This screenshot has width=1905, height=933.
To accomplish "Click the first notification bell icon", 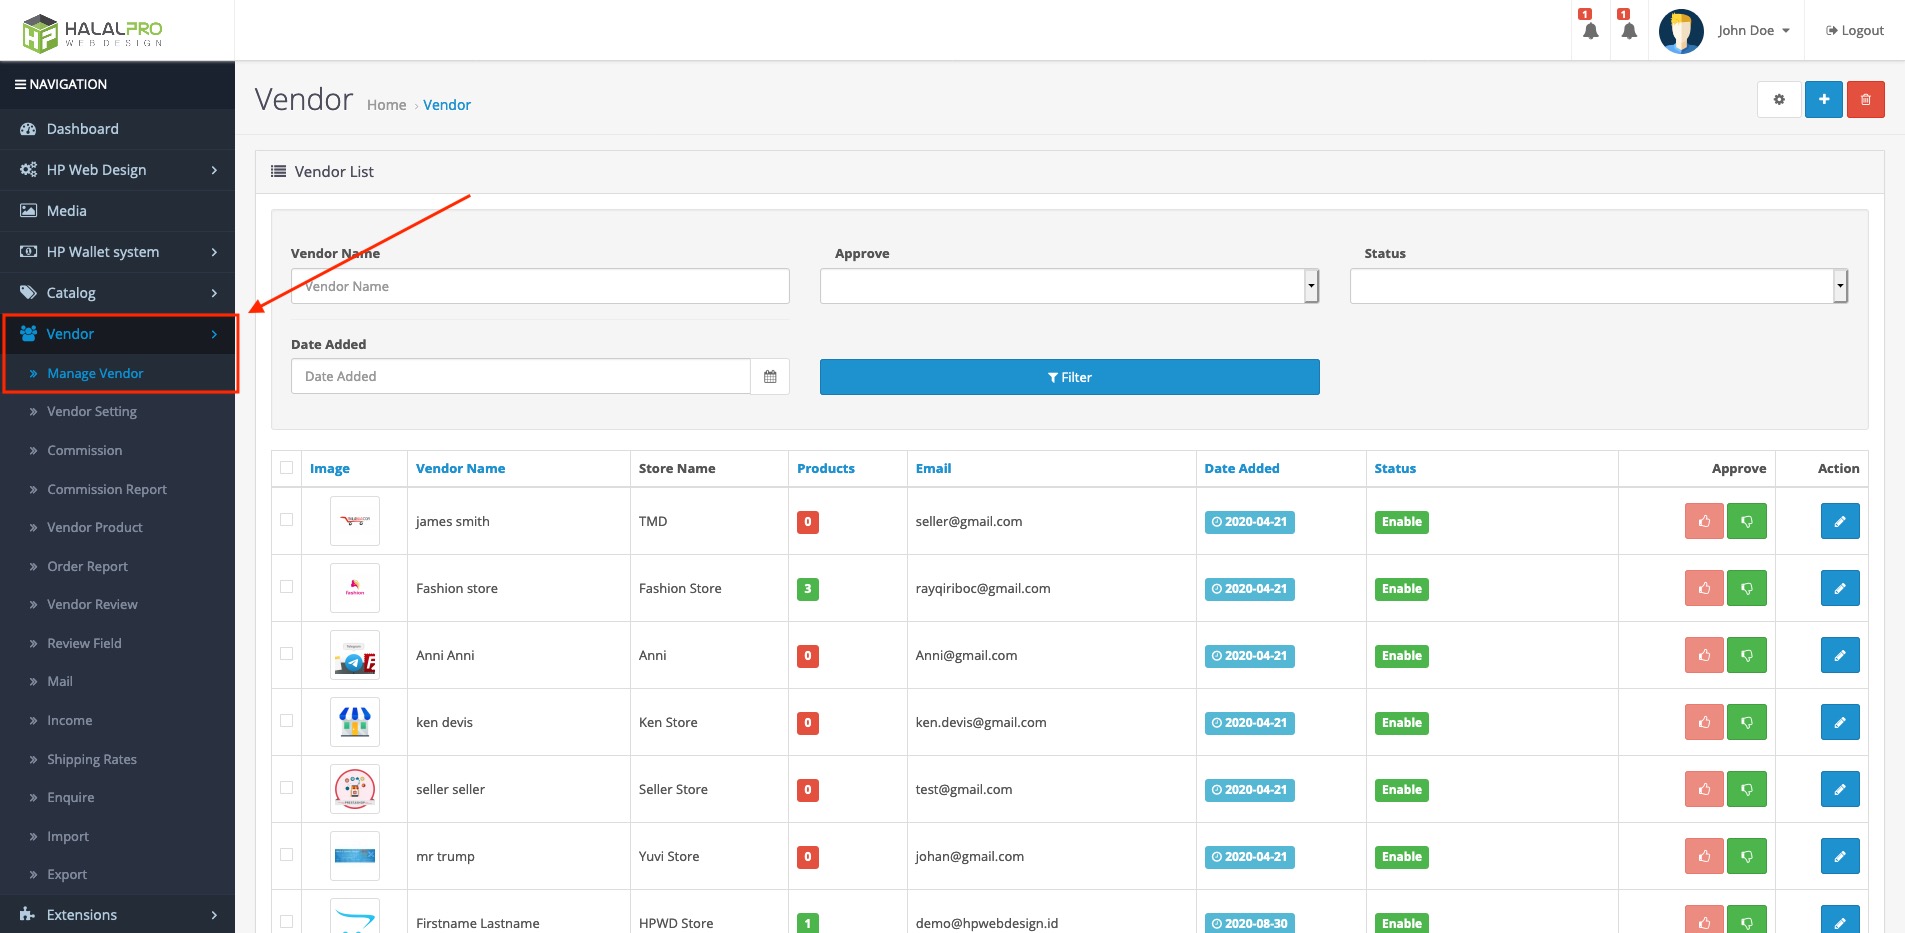I will click(x=1590, y=30).
